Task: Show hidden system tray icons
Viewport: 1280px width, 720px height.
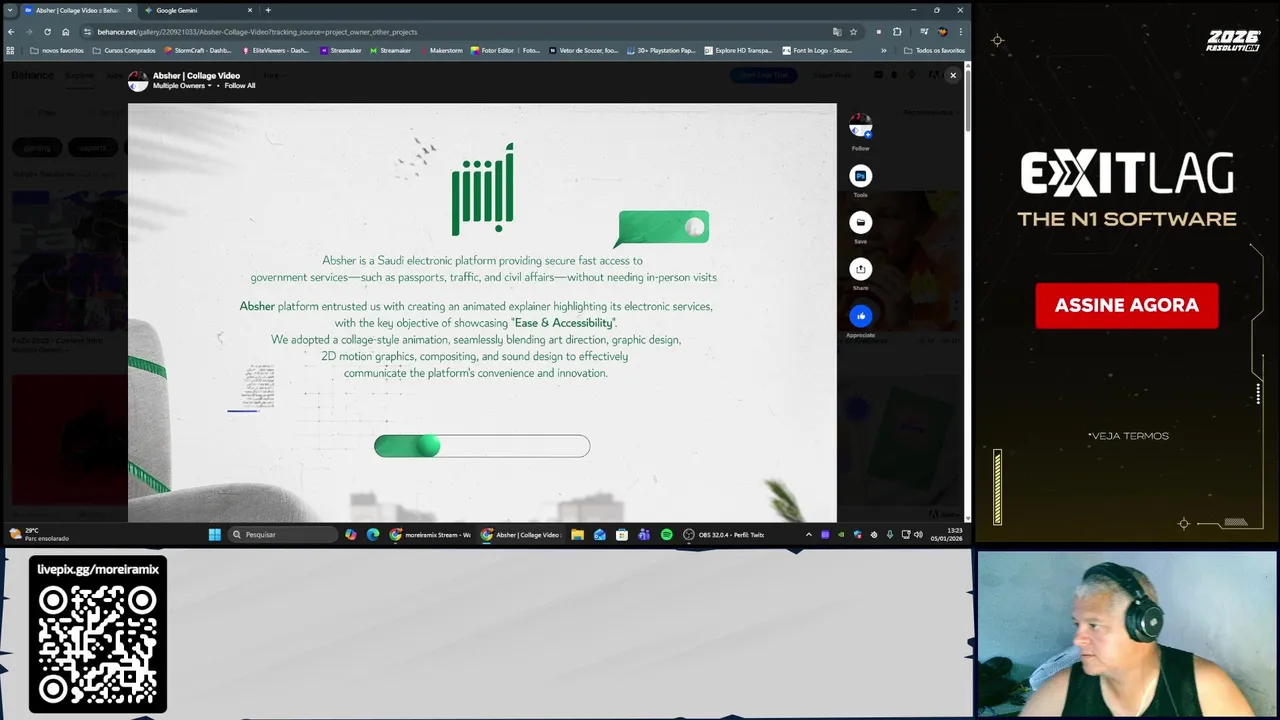Action: coord(808,534)
